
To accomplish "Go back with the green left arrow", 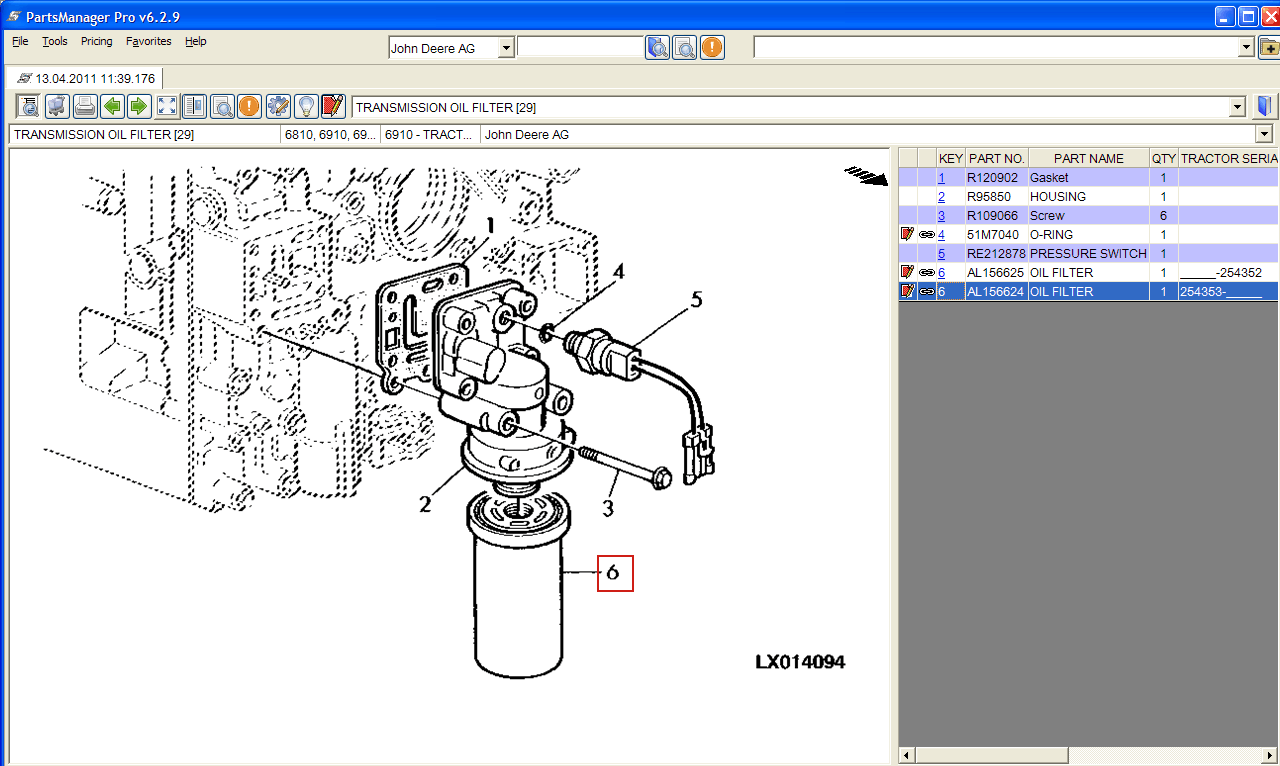I will click(113, 107).
